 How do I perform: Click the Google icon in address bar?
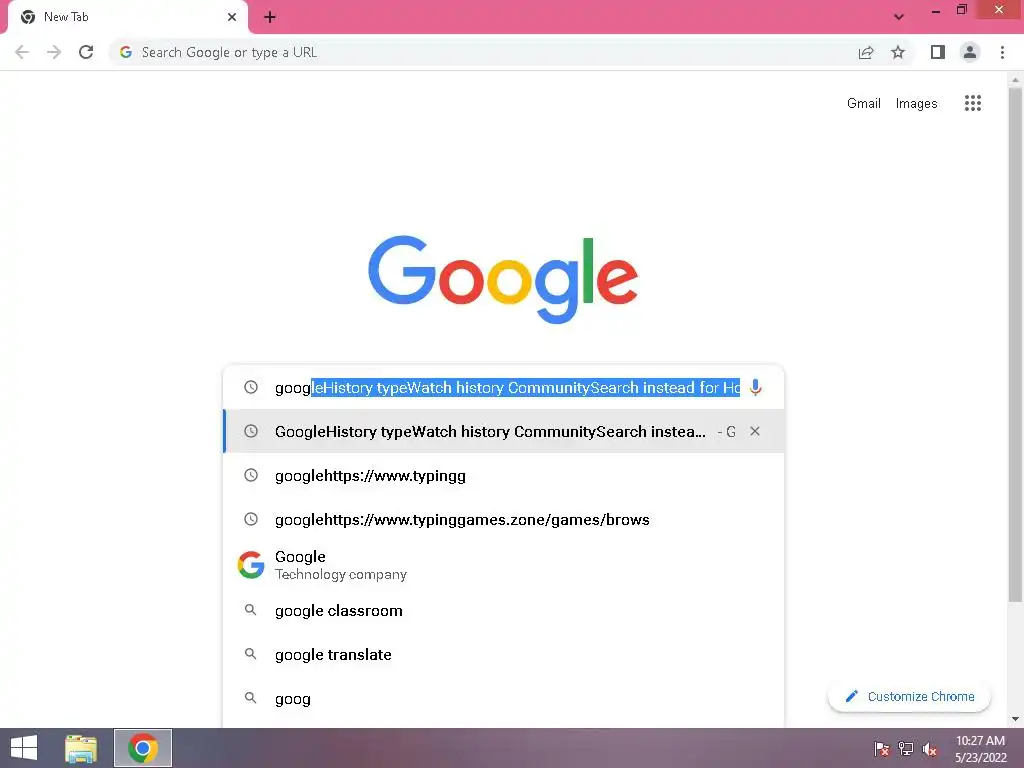click(126, 52)
